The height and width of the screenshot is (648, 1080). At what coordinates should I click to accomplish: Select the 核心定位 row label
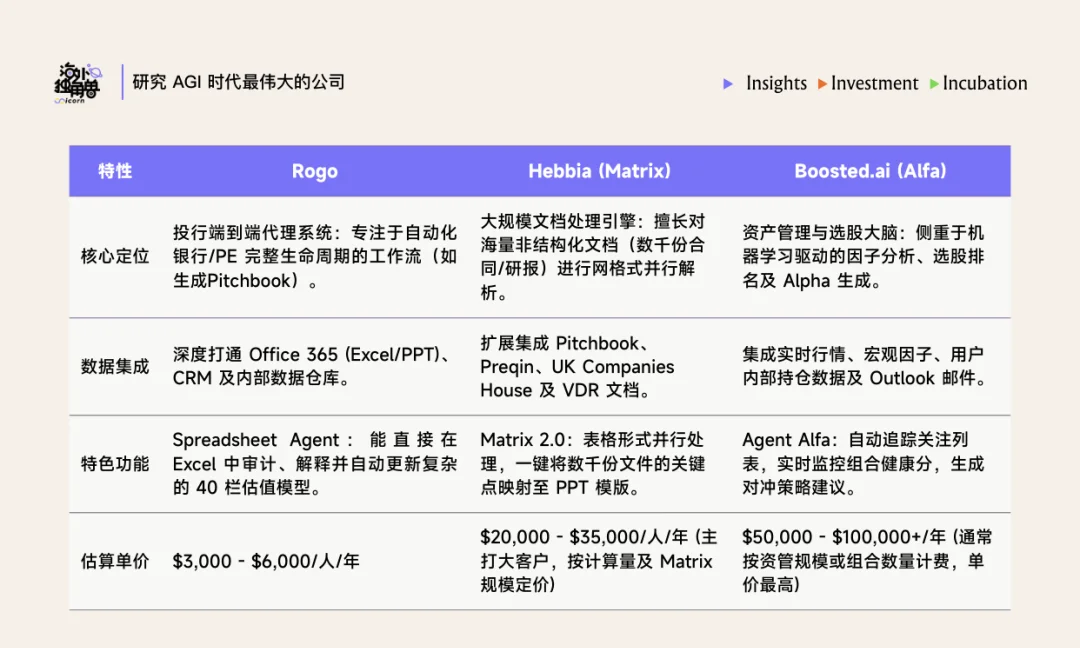coord(113,254)
